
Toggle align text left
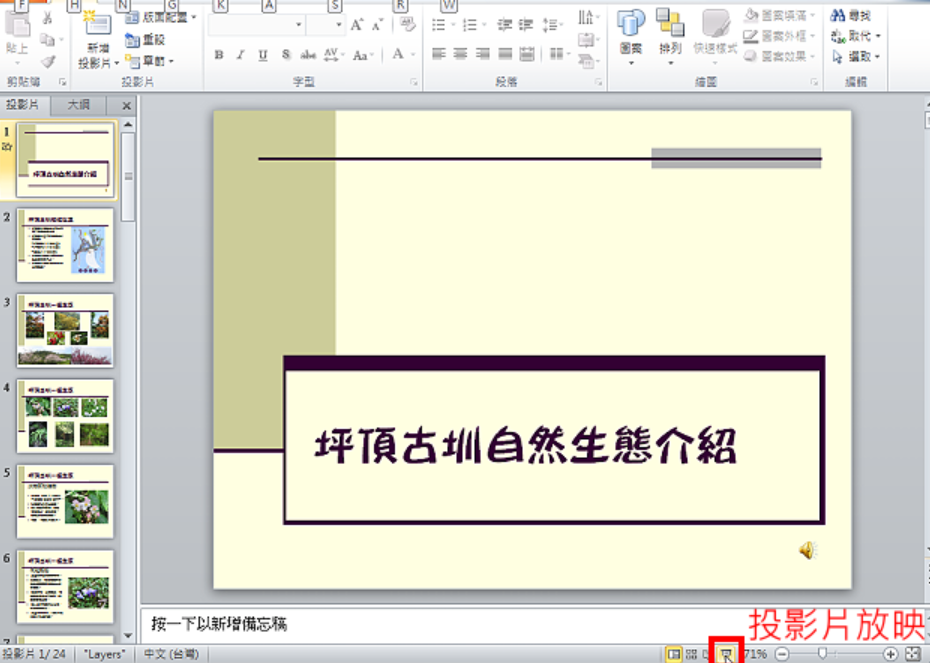(x=439, y=54)
